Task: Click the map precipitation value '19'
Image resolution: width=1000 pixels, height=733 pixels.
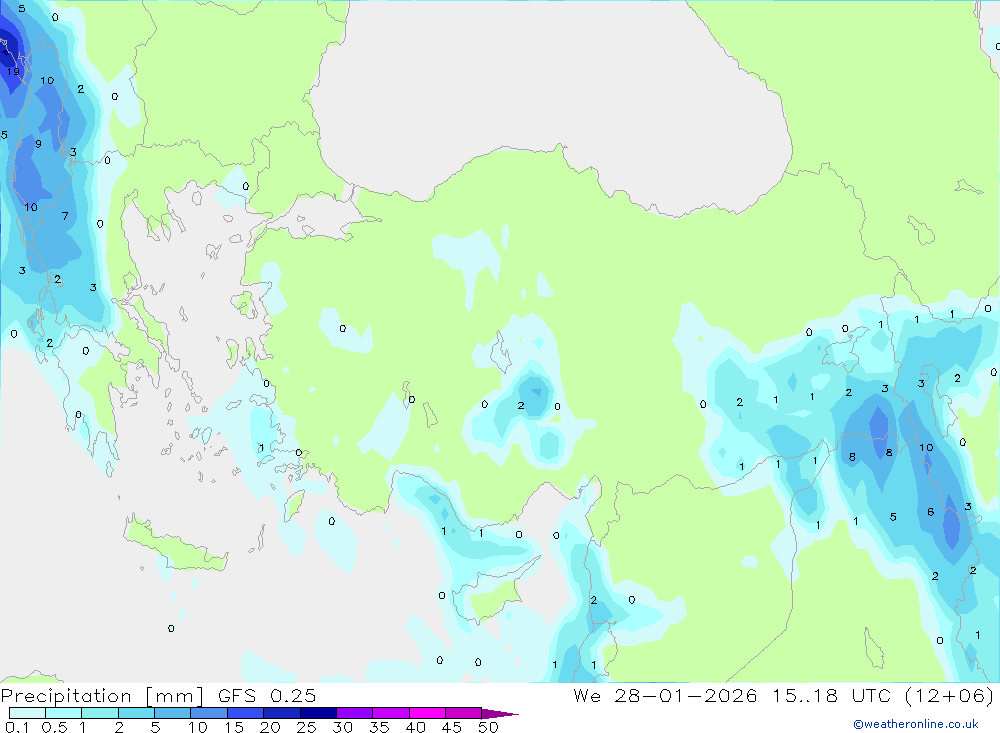Action: [13, 71]
